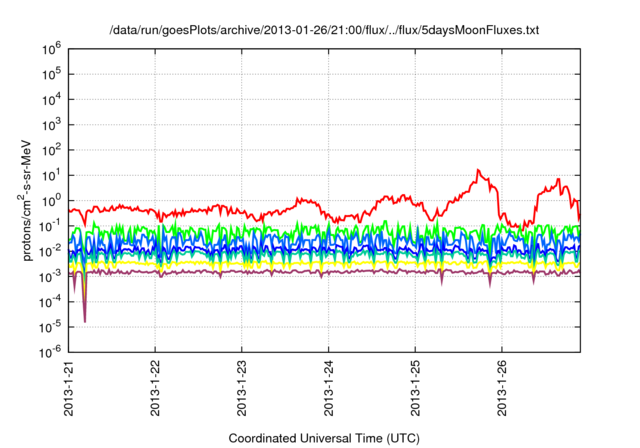The image size is (640, 448).
Task: Click the 10^-2 y-axis tick label
Action: click(x=50, y=252)
